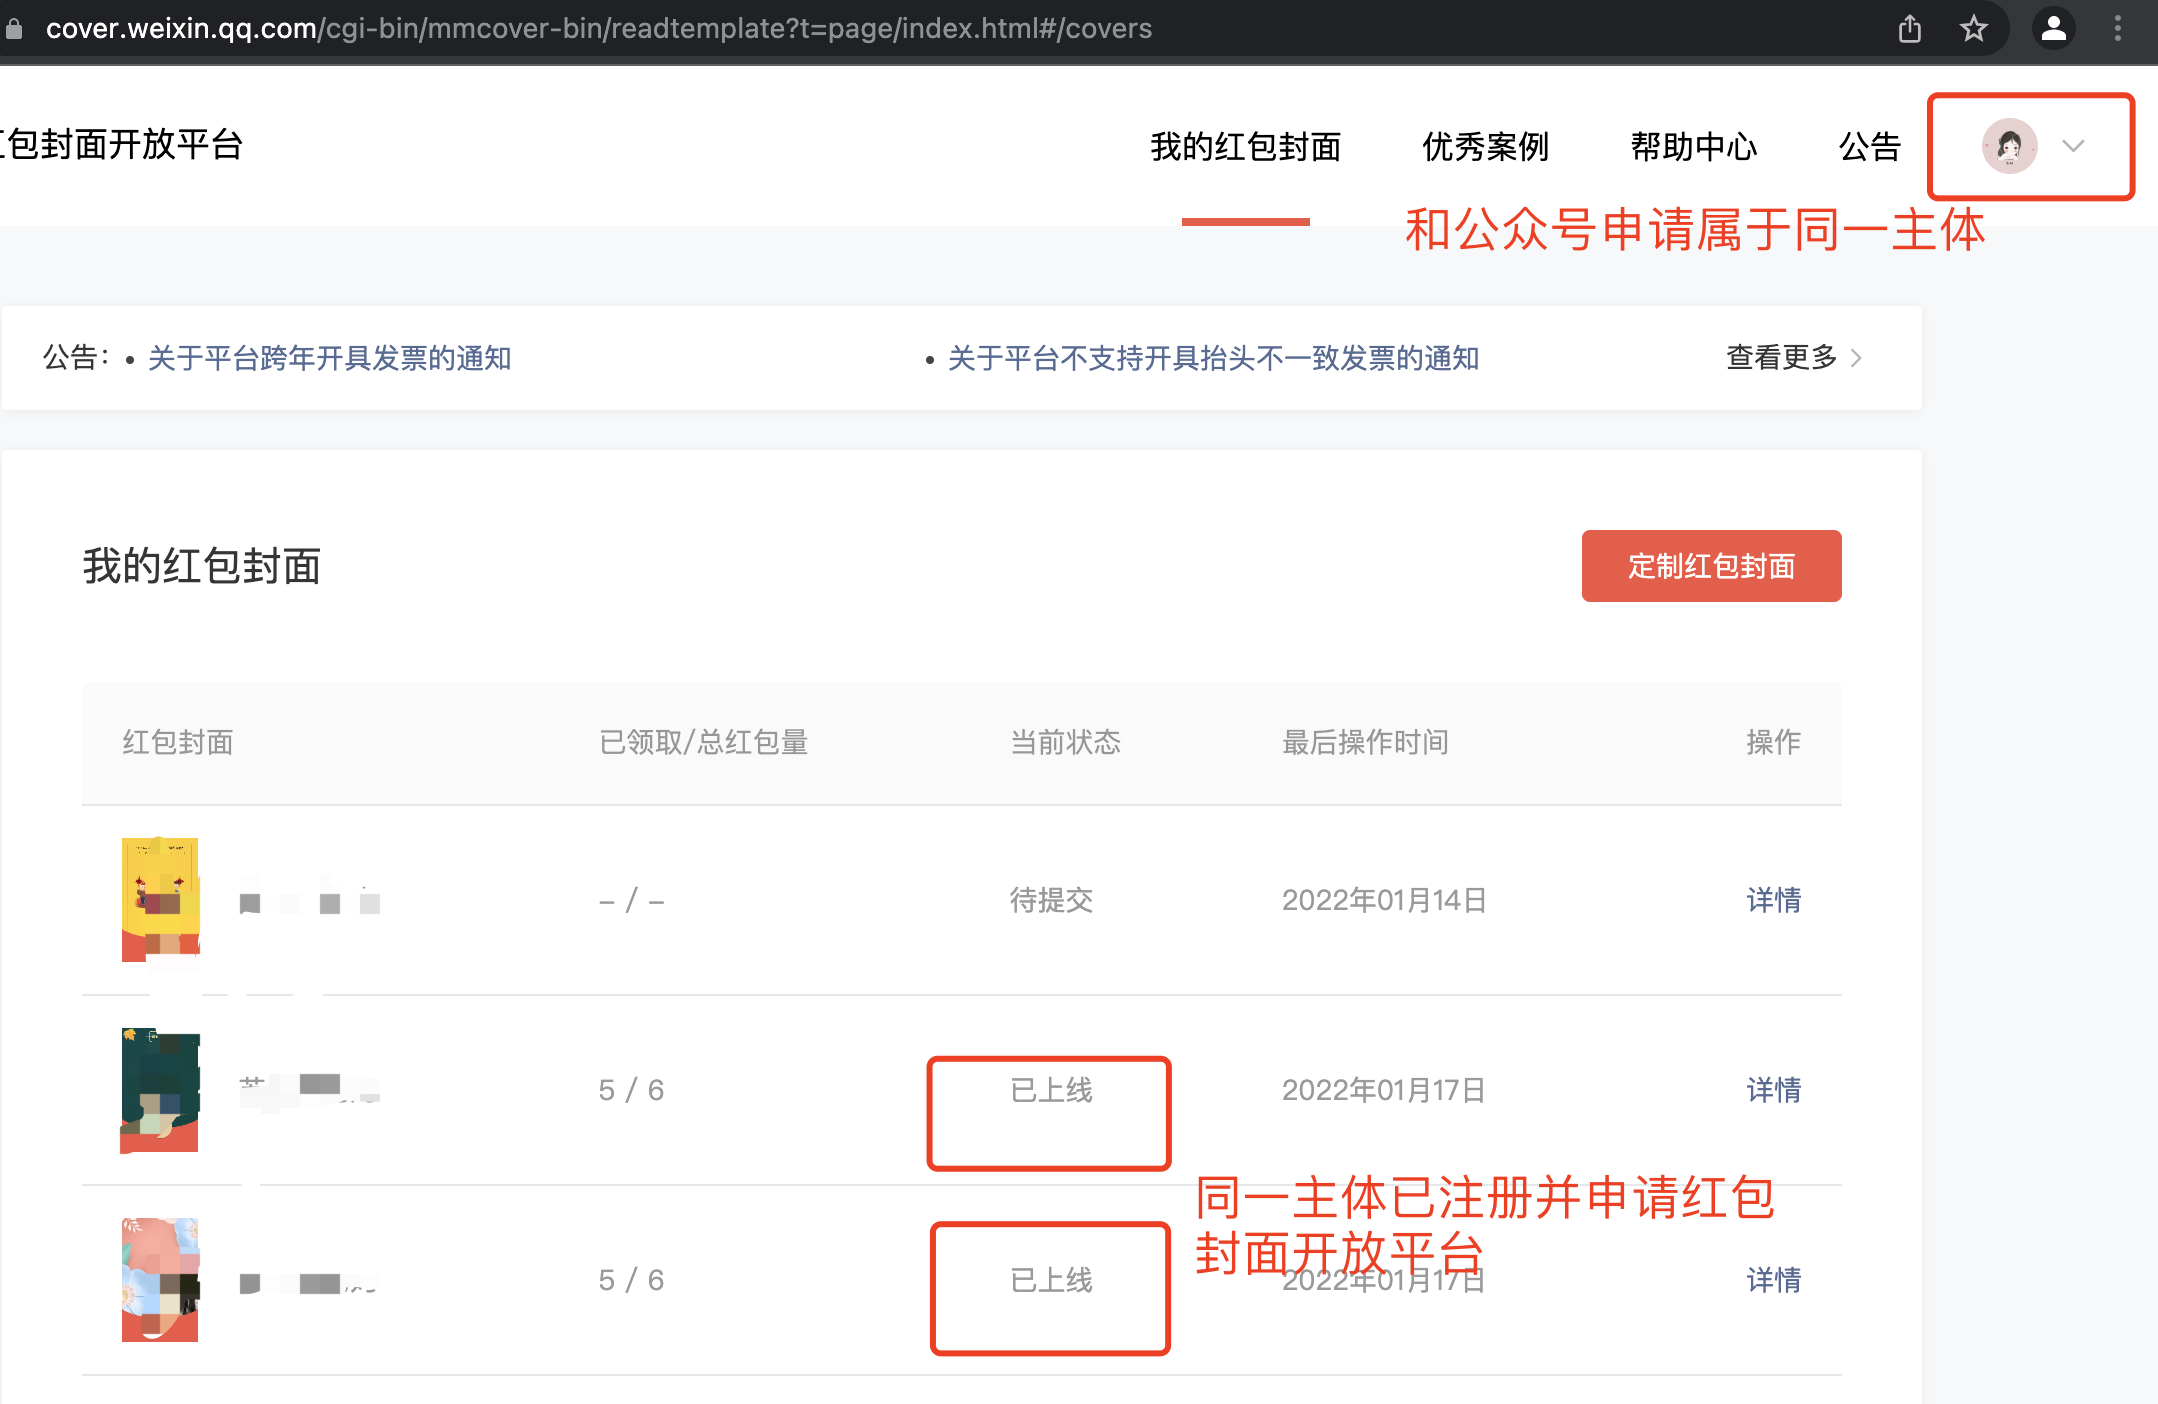Image resolution: width=2158 pixels, height=1404 pixels.
Task: Switch to 我的红包封面 tab
Action: tap(1245, 147)
